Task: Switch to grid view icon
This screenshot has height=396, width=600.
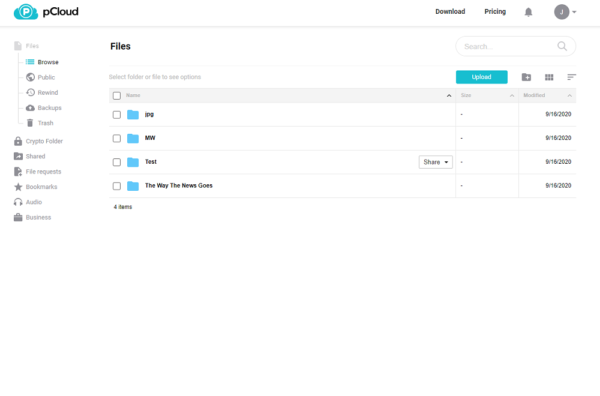Action: pos(549,77)
